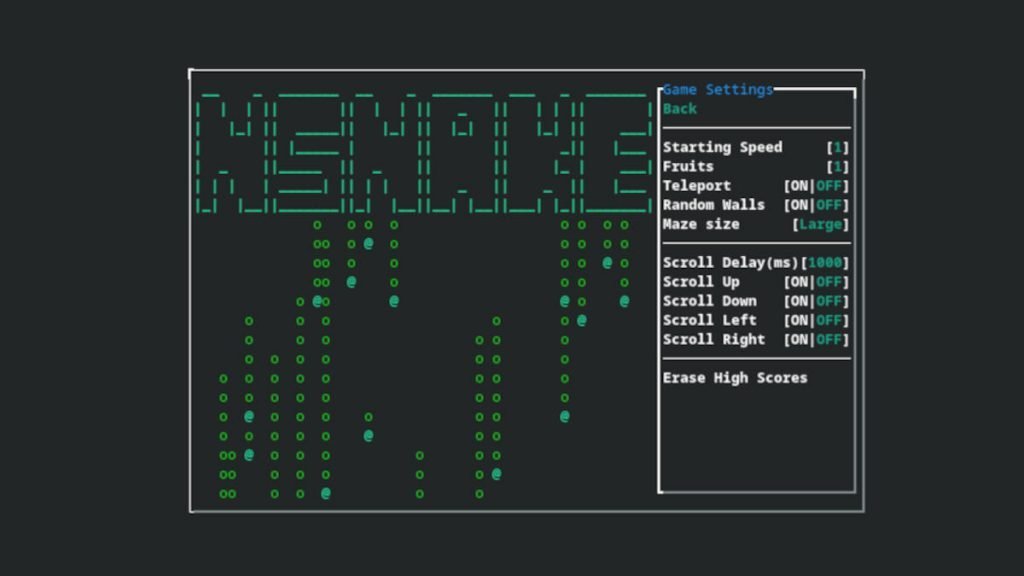The image size is (1024, 576).
Task: Select the Starting Speed setting
Action: tap(722, 148)
